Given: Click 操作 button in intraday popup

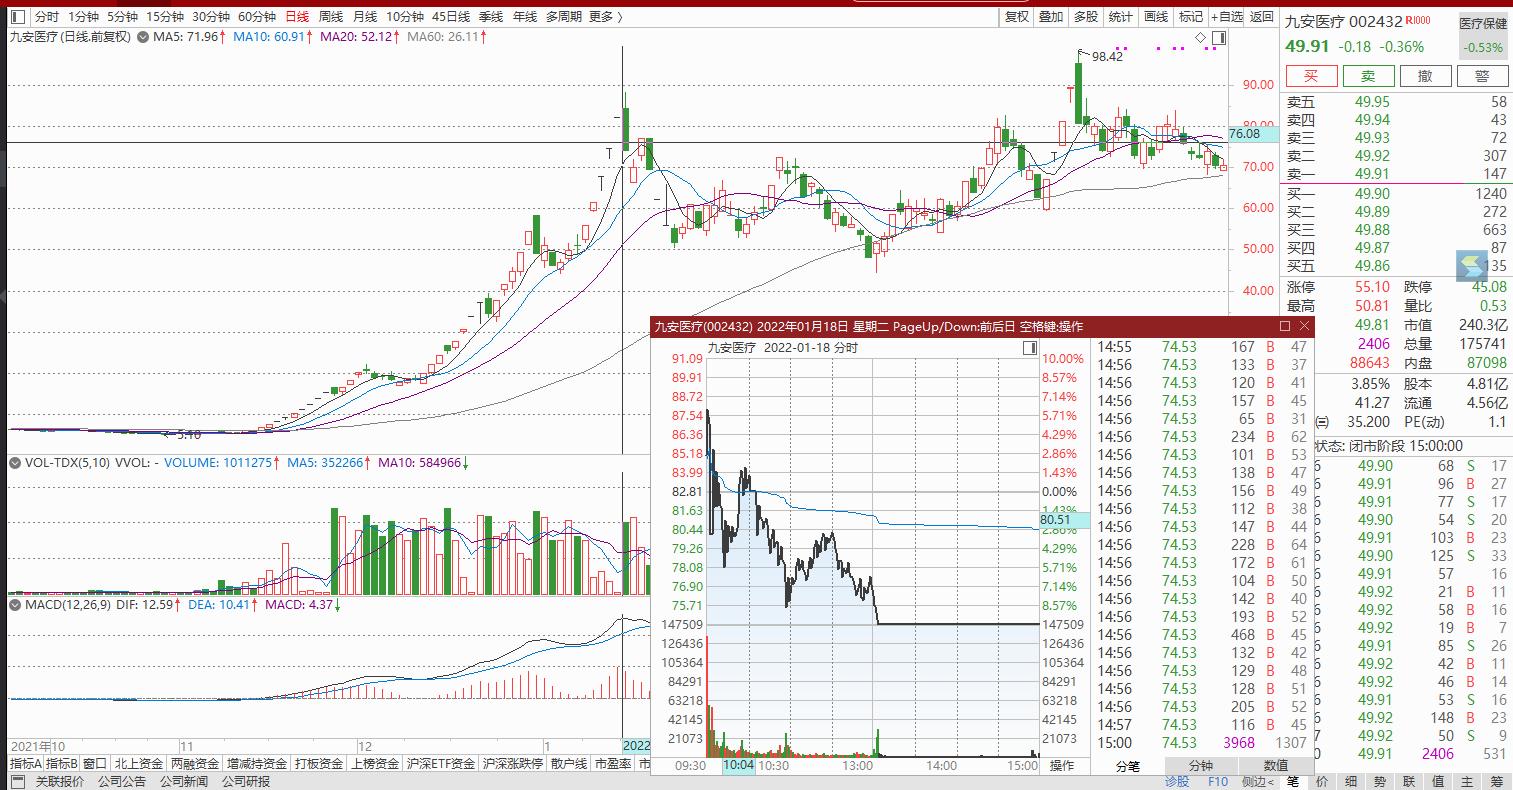Looking at the screenshot, I should pyautogui.click(x=1062, y=766).
